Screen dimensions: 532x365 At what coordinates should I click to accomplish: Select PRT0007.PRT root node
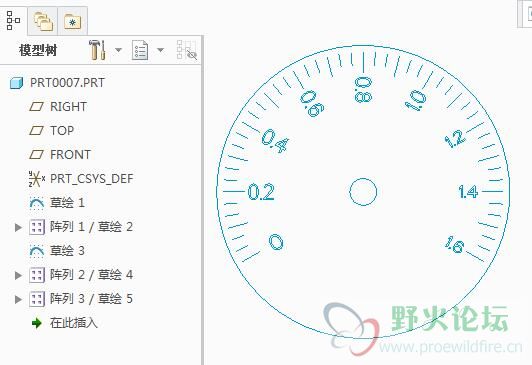[x=67, y=83]
